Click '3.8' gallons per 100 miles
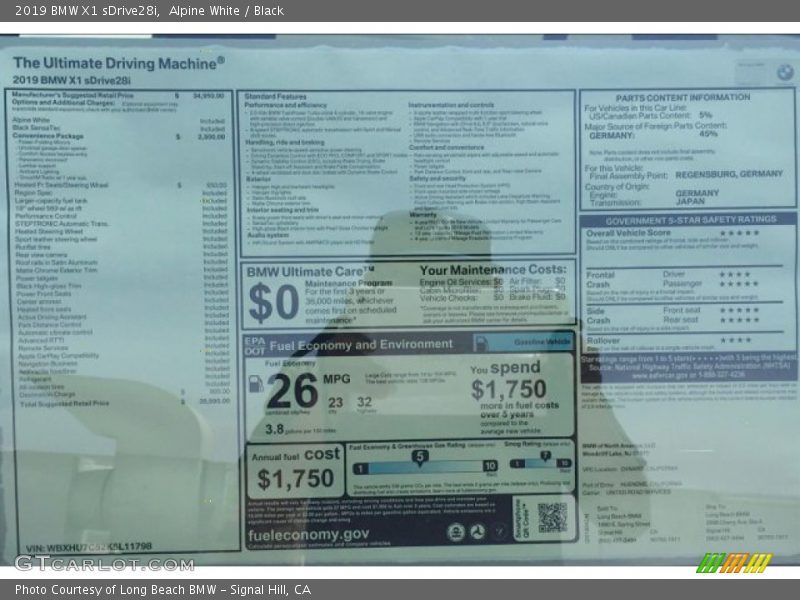 (x=274, y=430)
